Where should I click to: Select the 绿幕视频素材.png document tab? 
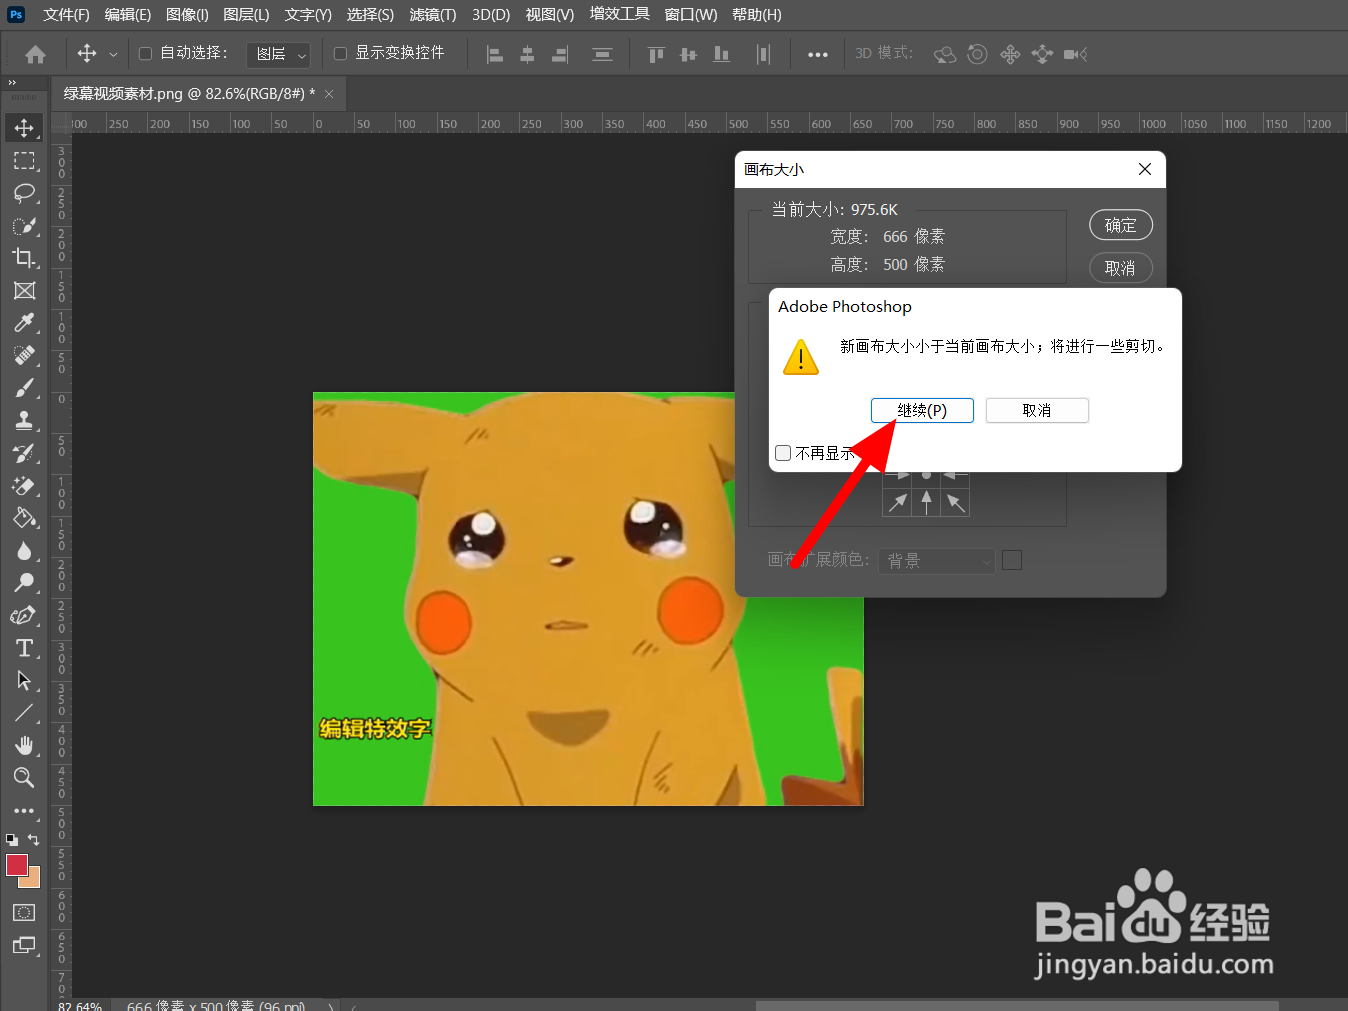point(189,94)
